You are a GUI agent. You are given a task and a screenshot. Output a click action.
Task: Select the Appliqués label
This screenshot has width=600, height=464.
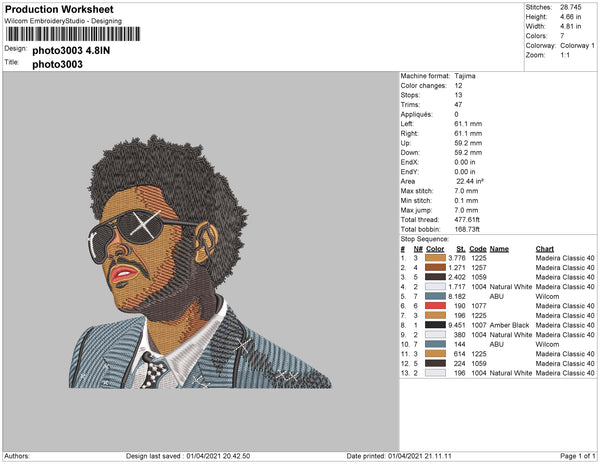pyautogui.click(x=416, y=114)
